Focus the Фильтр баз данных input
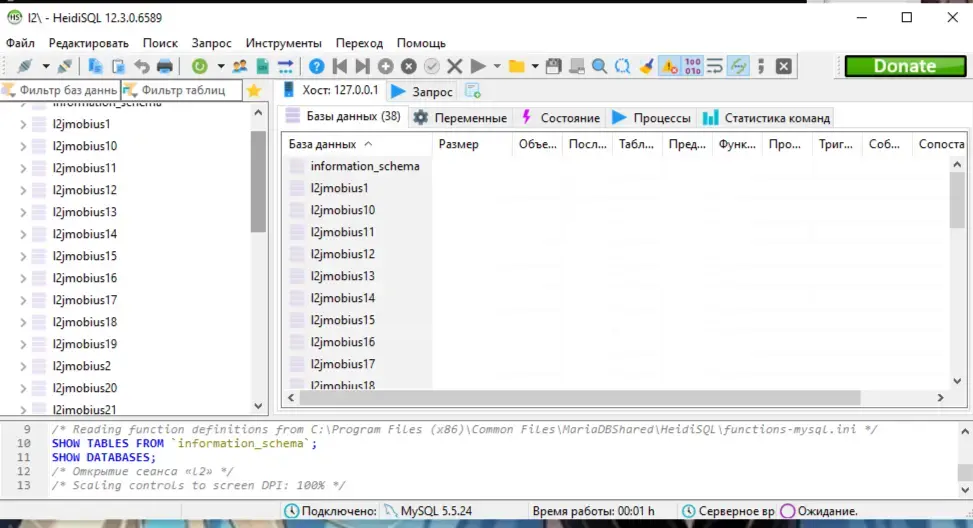 (x=60, y=91)
